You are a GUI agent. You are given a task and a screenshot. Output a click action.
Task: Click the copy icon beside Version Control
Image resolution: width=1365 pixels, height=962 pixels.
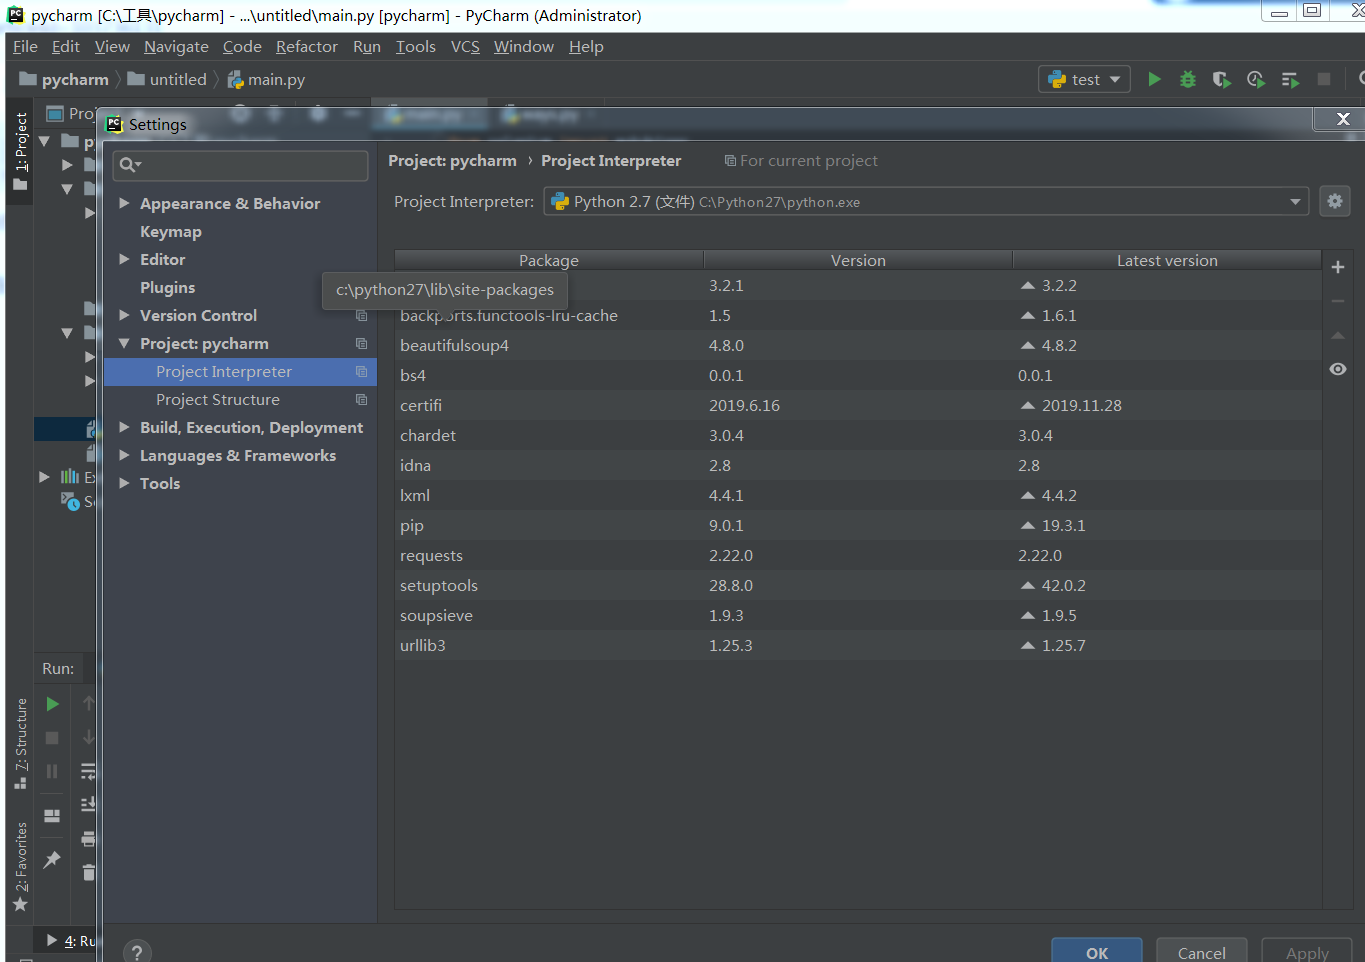click(361, 315)
